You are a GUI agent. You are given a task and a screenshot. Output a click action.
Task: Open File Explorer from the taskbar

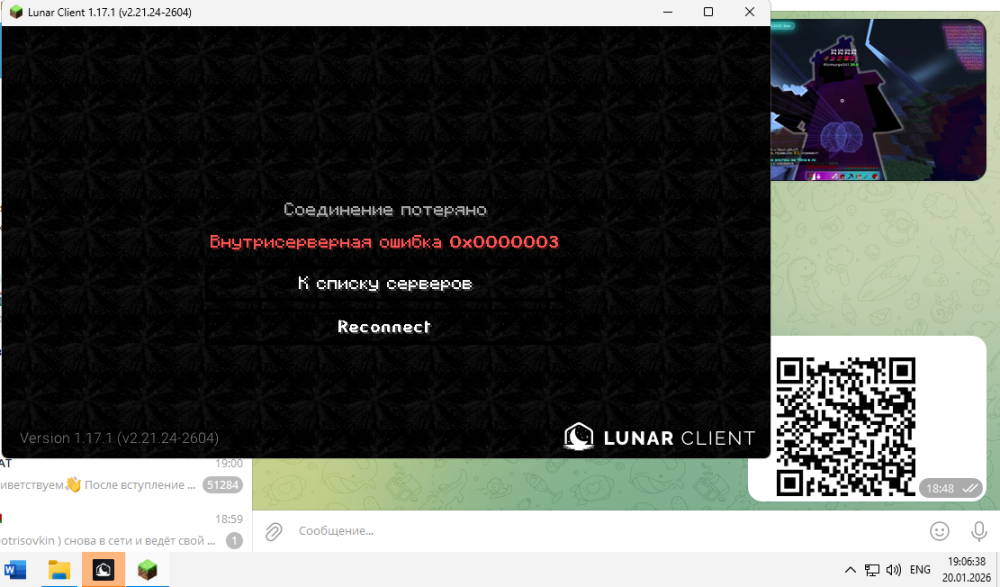click(x=59, y=569)
